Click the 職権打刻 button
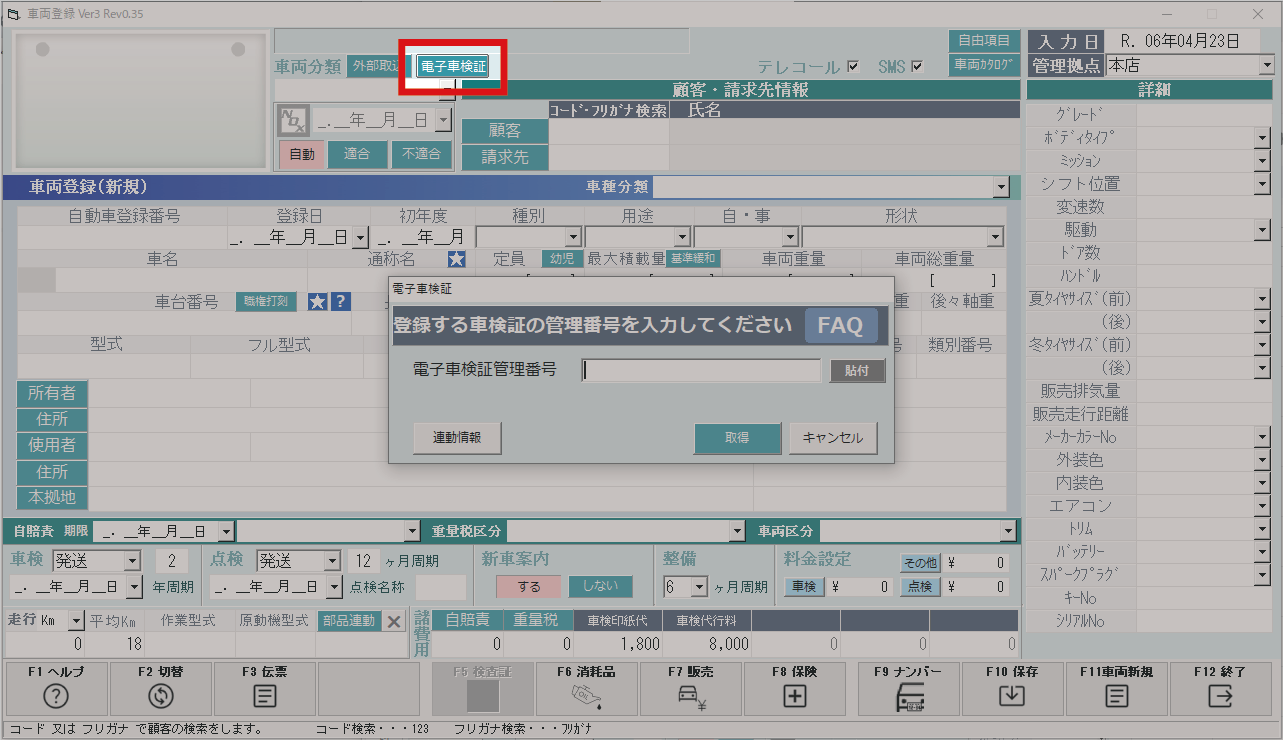Viewport: 1283px width, 740px height. tap(267, 302)
